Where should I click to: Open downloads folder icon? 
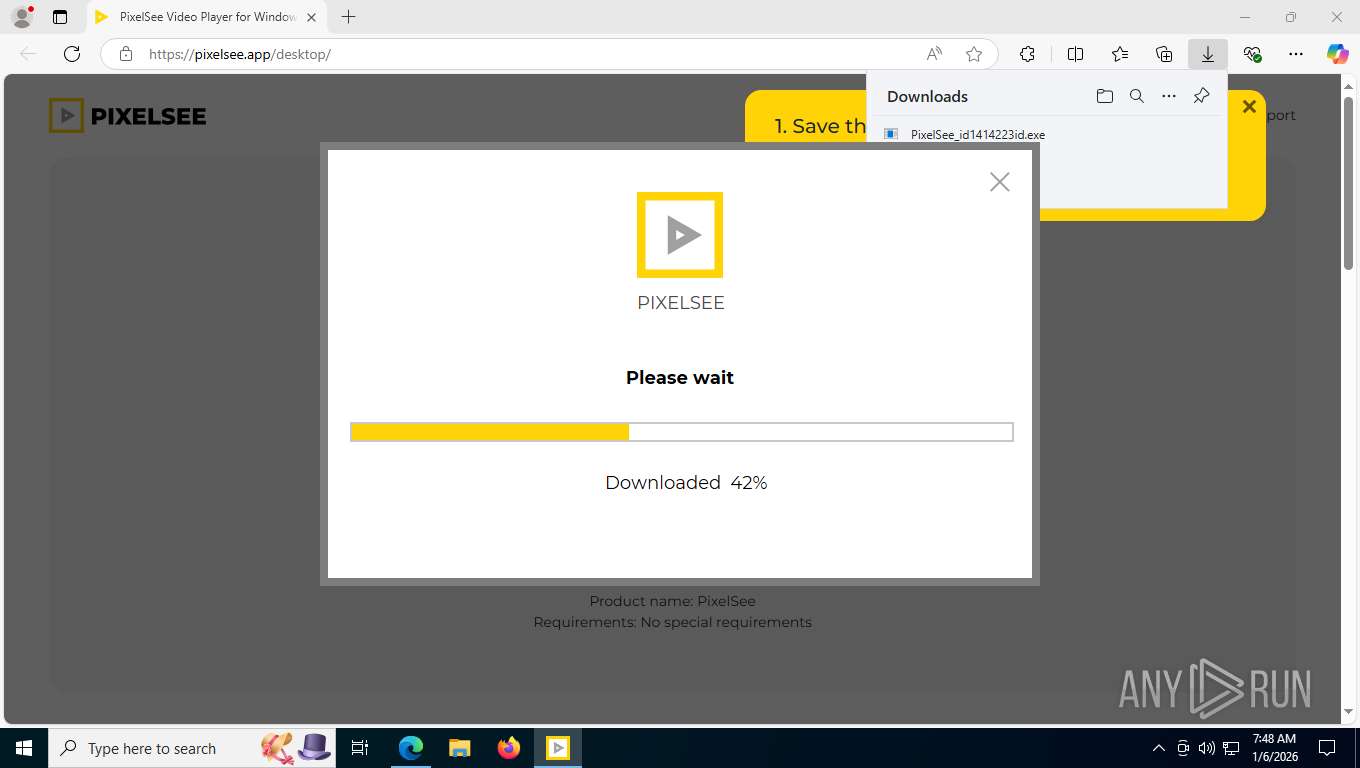(1104, 96)
